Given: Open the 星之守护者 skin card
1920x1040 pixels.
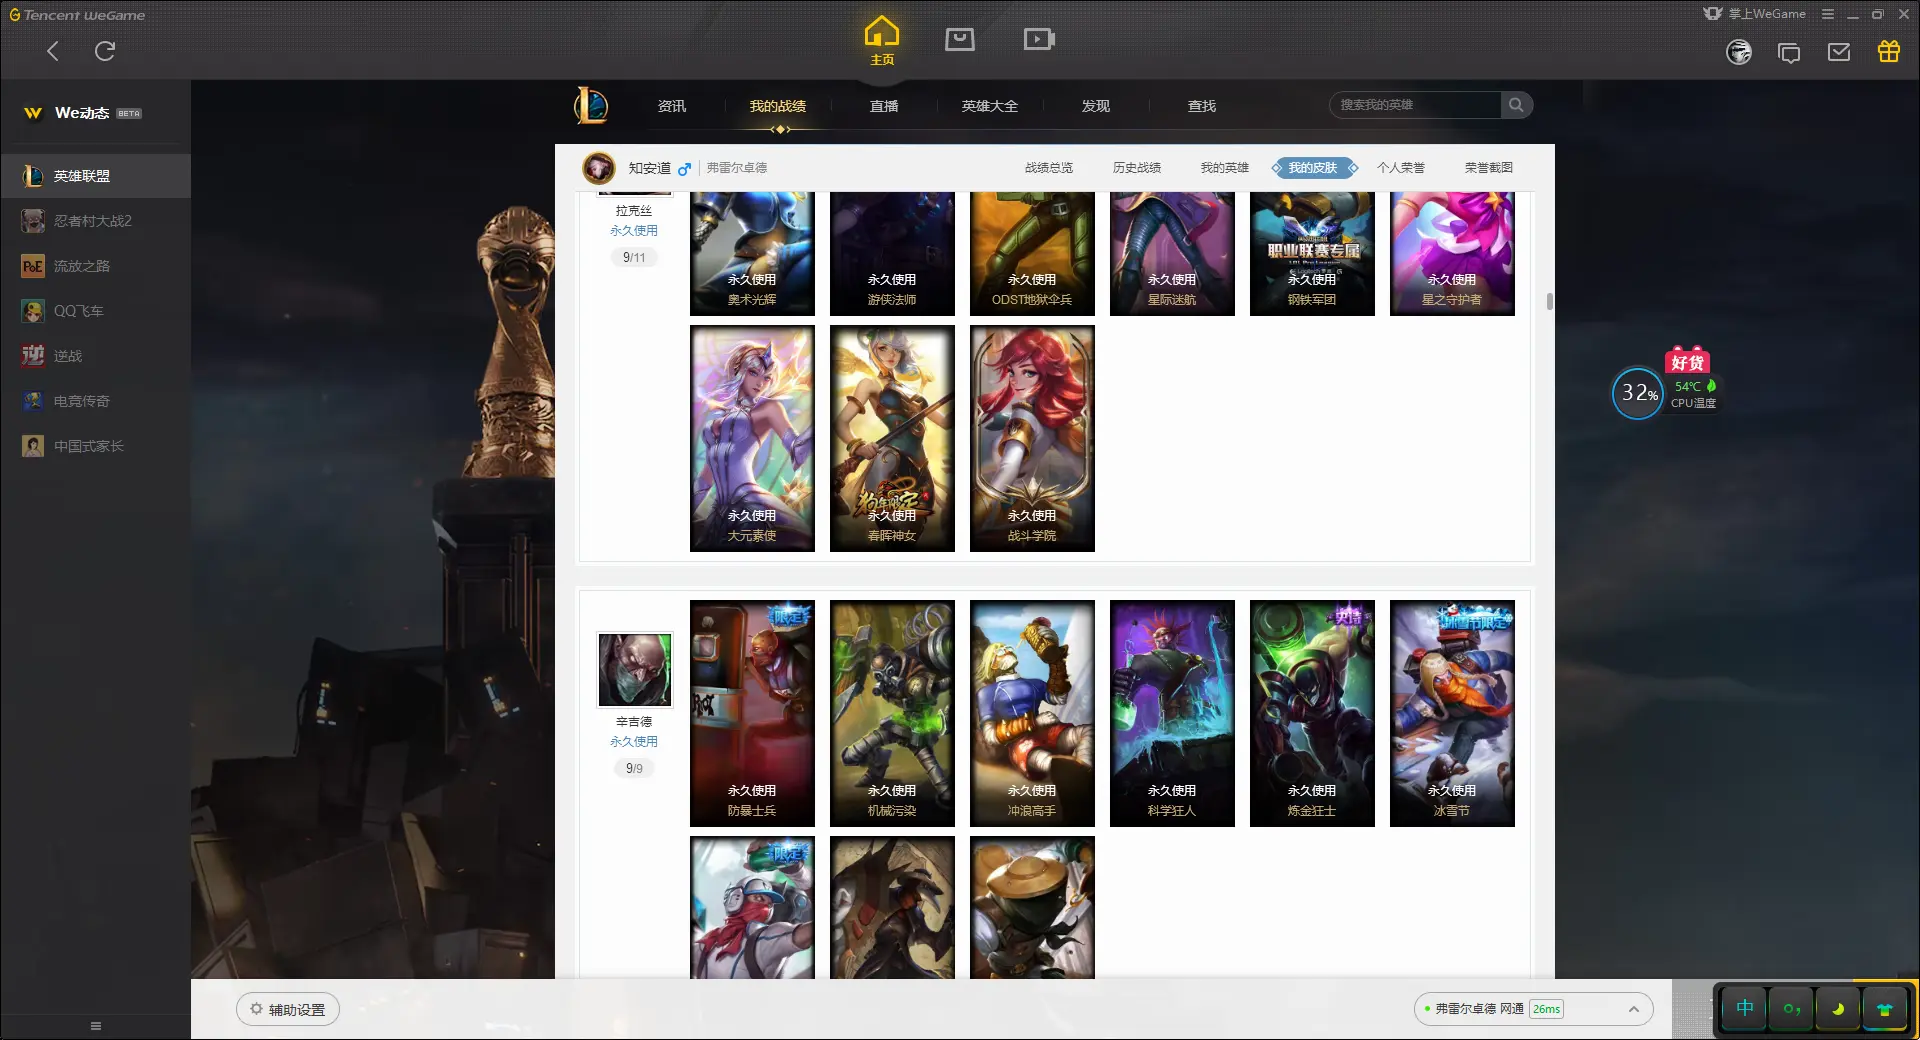Looking at the screenshot, I should pyautogui.click(x=1452, y=254).
